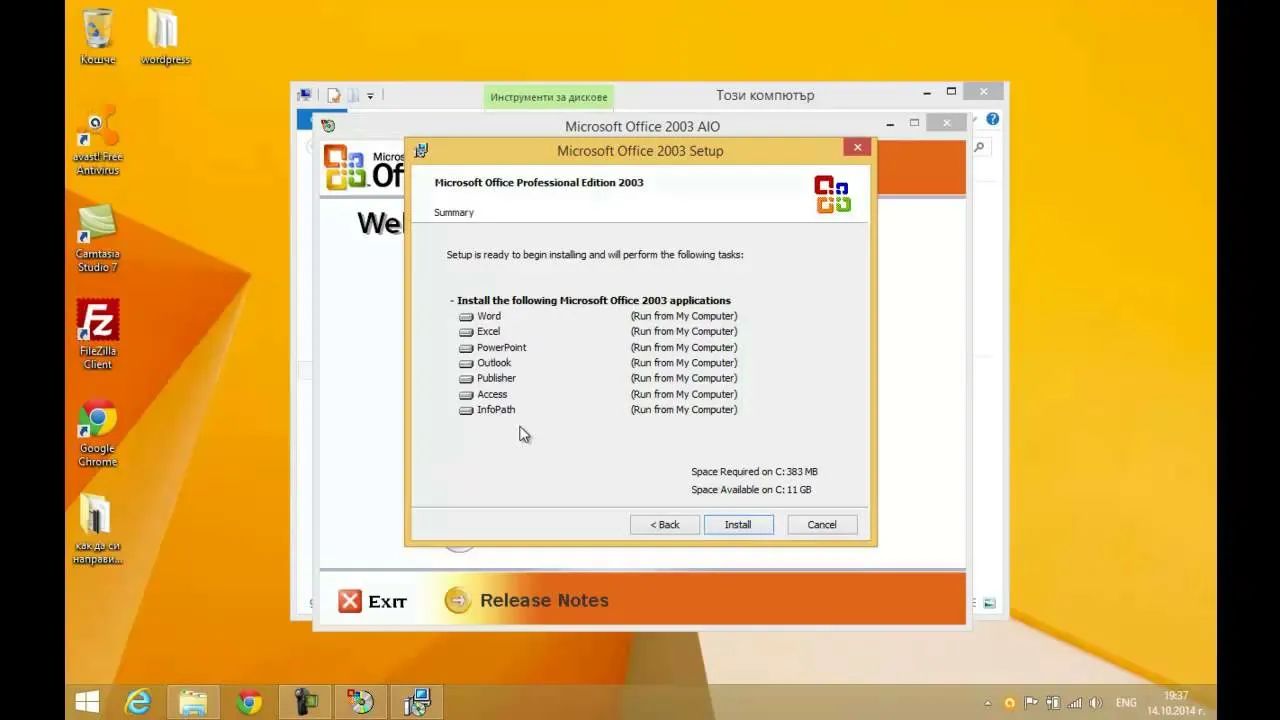The height and width of the screenshot is (720, 1280).
Task: Launch avast! Free Antivirus shortcut
Action: (x=98, y=128)
